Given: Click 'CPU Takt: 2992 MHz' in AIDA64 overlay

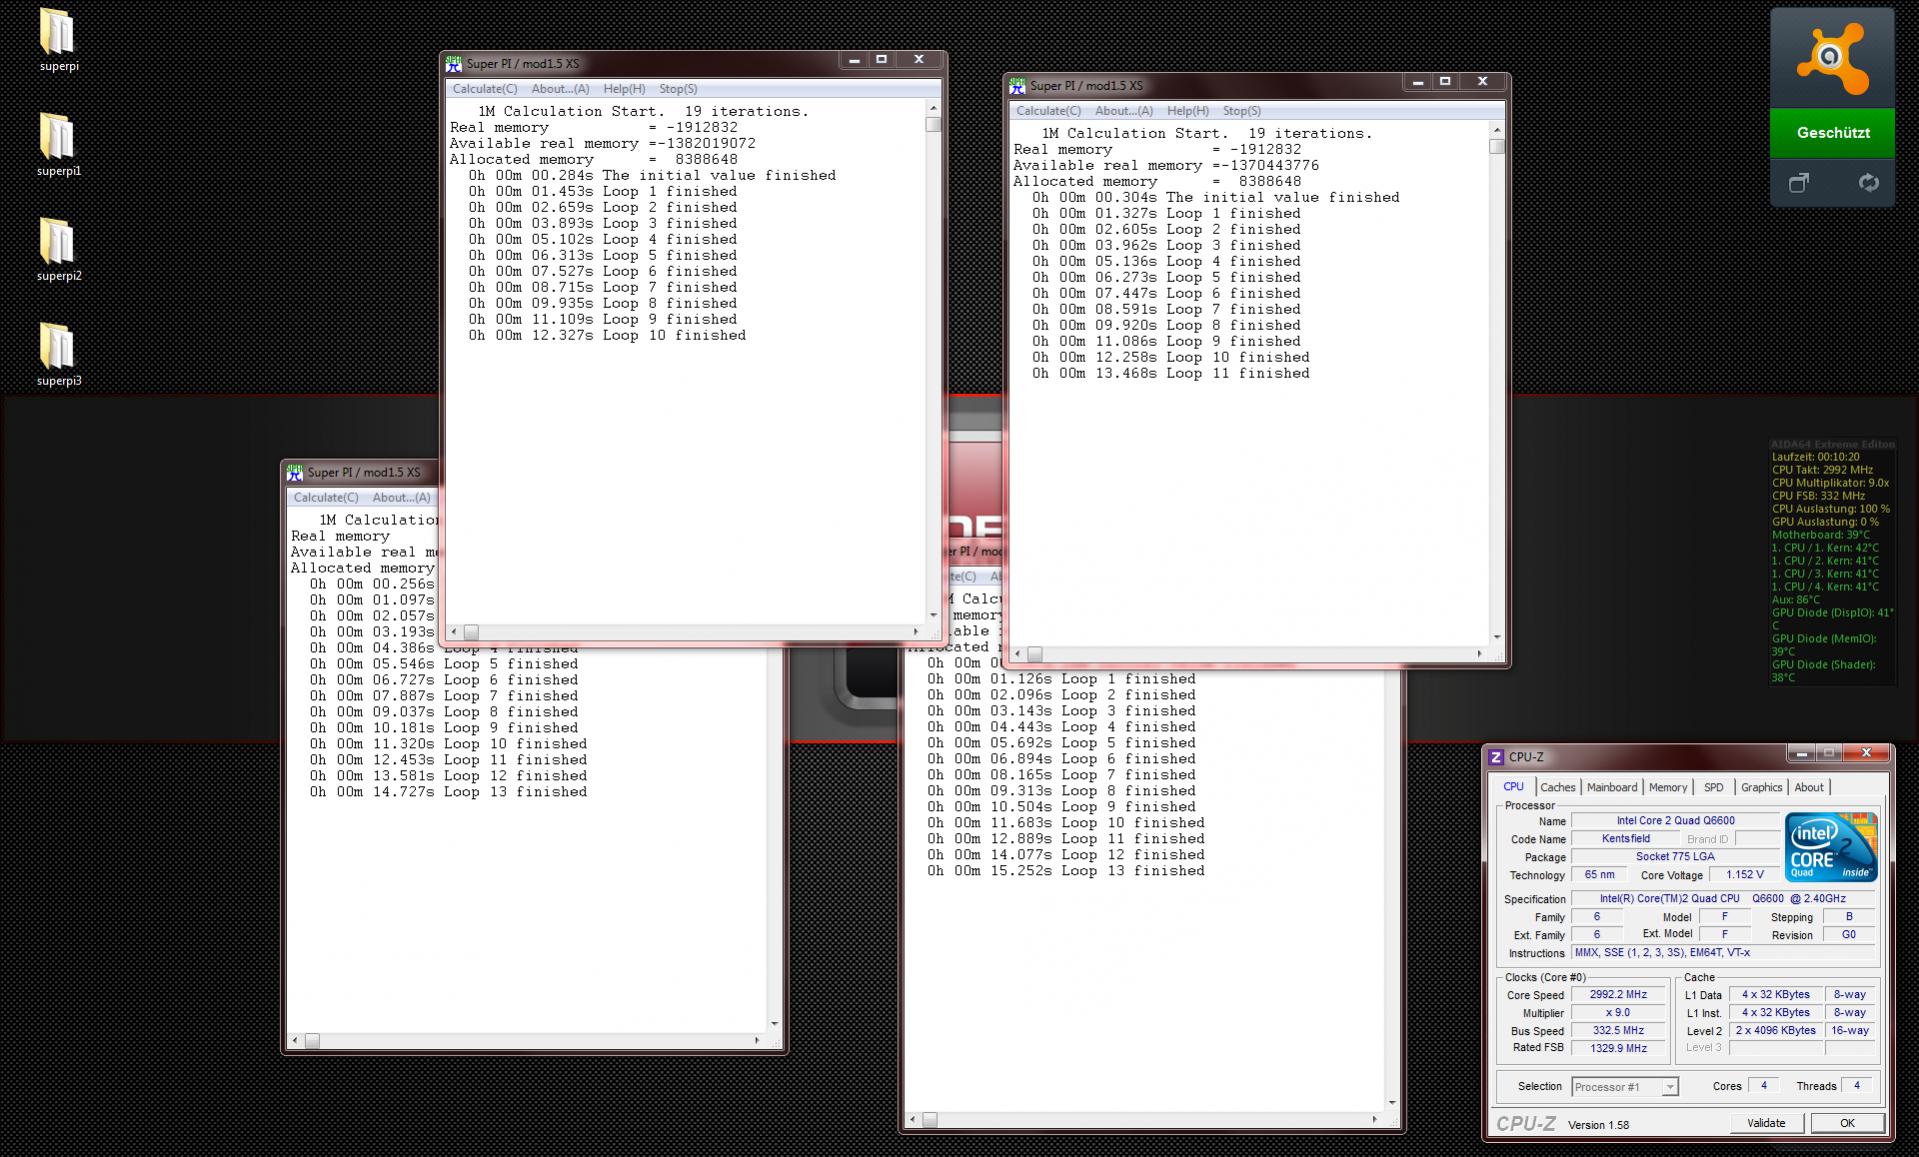Looking at the screenshot, I should click(x=1822, y=470).
